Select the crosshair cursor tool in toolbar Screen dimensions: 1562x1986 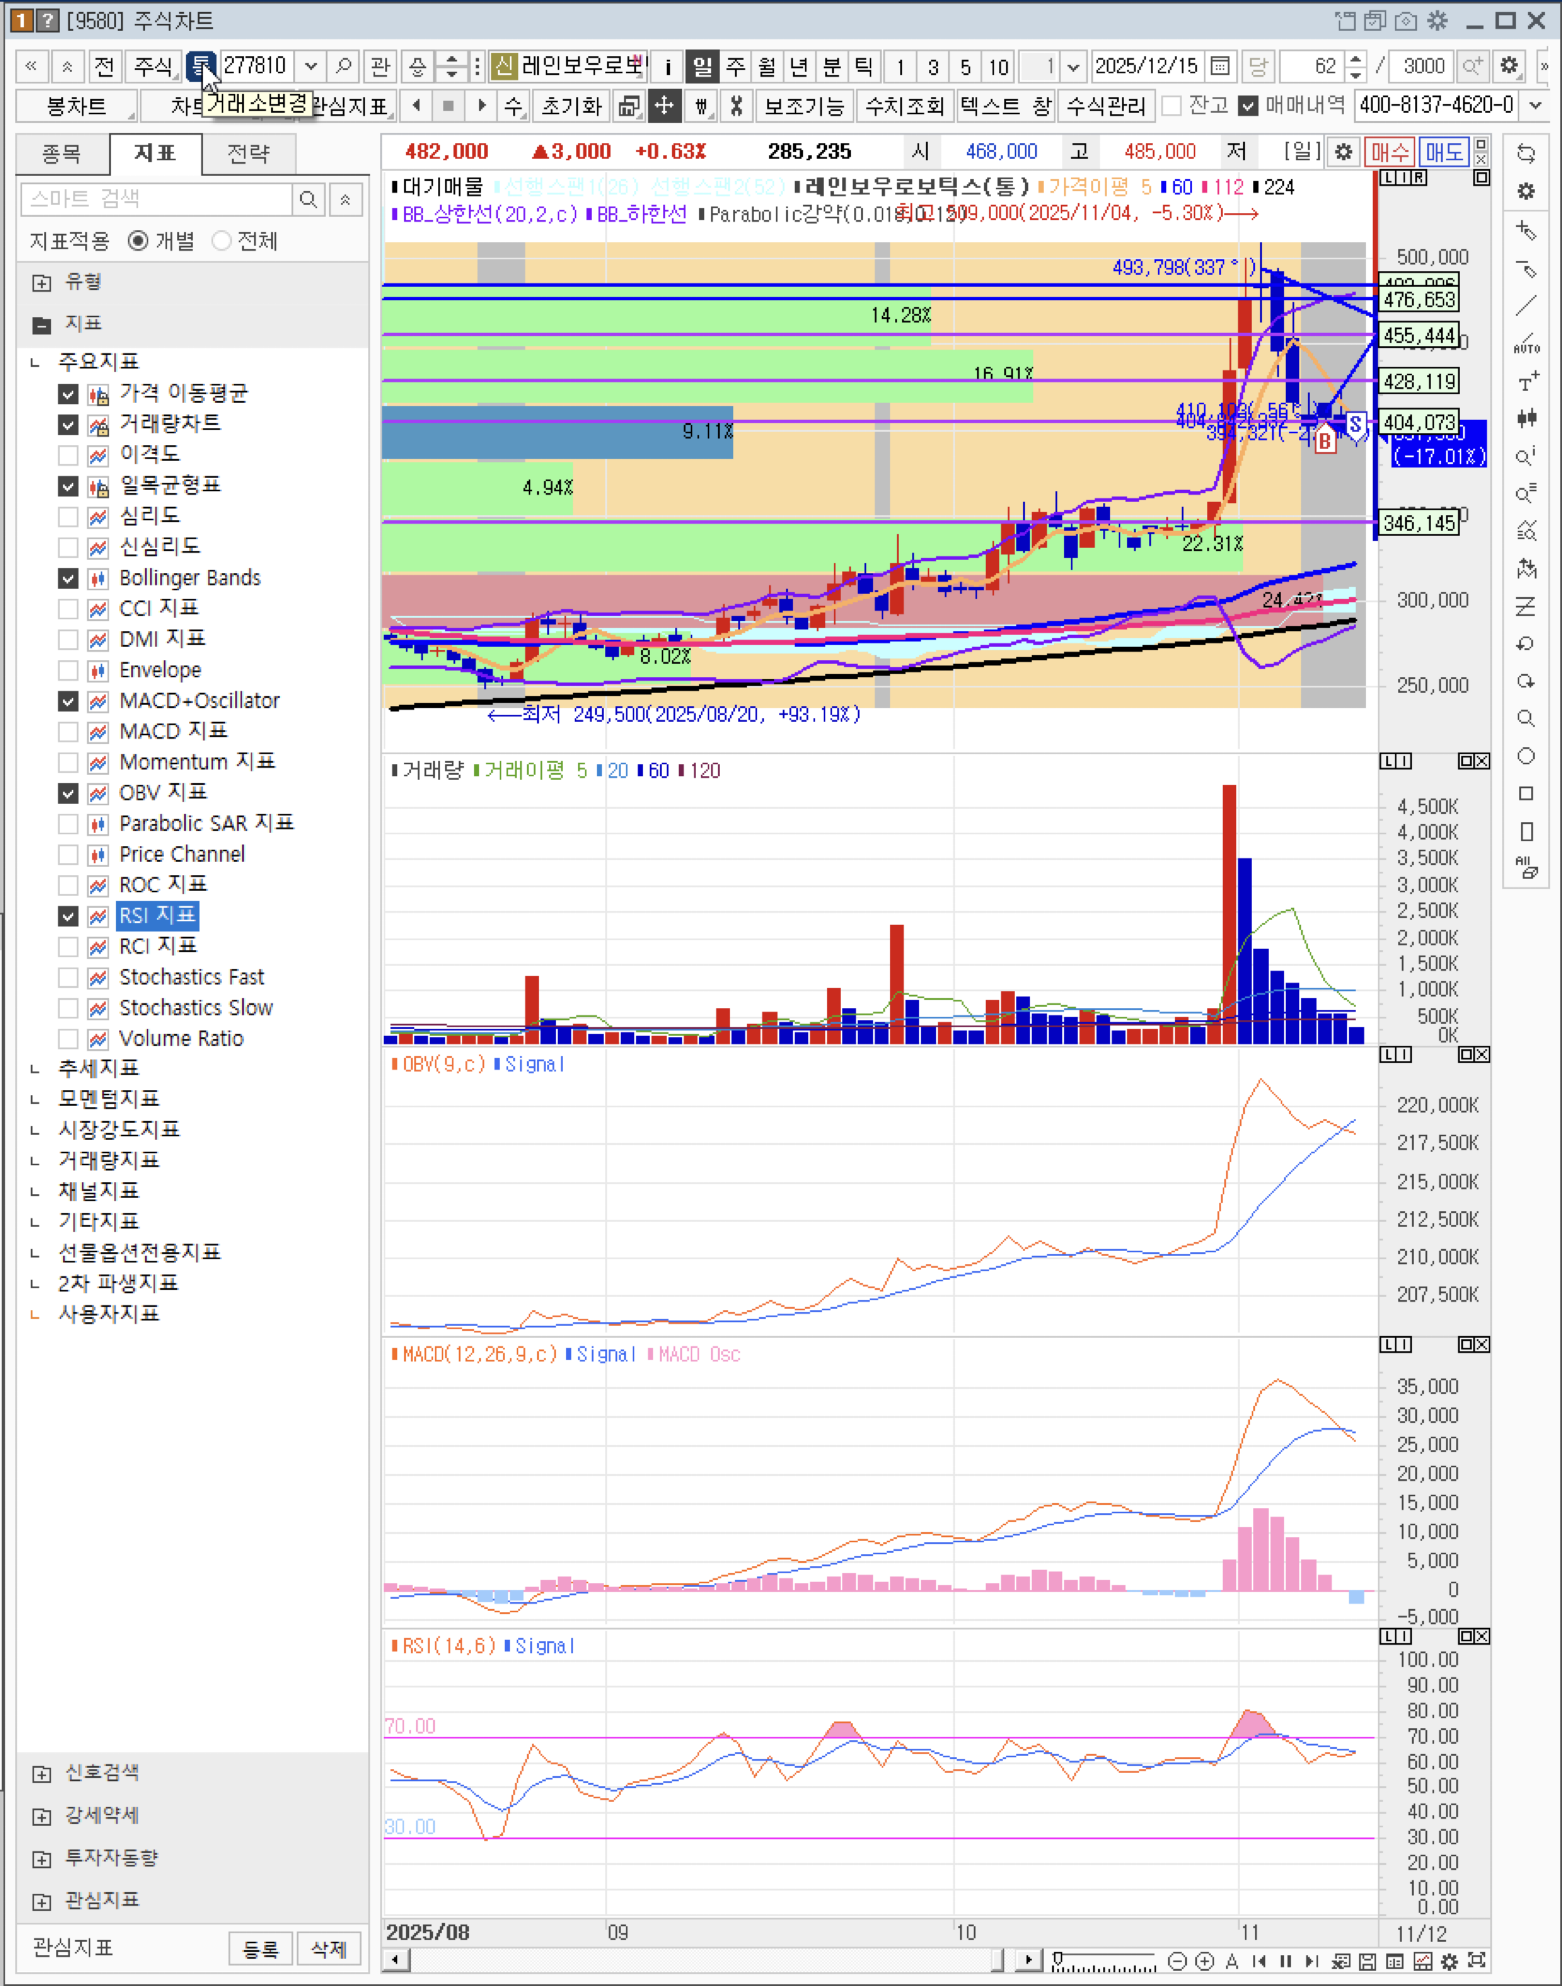pos(663,105)
